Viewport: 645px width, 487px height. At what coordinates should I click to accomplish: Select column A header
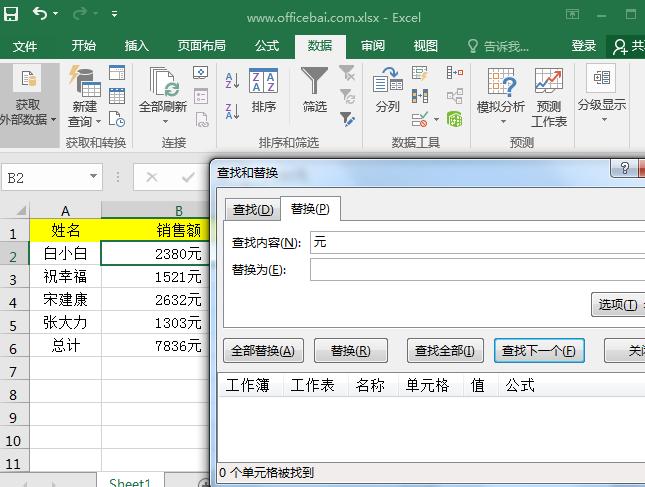pos(65,211)
